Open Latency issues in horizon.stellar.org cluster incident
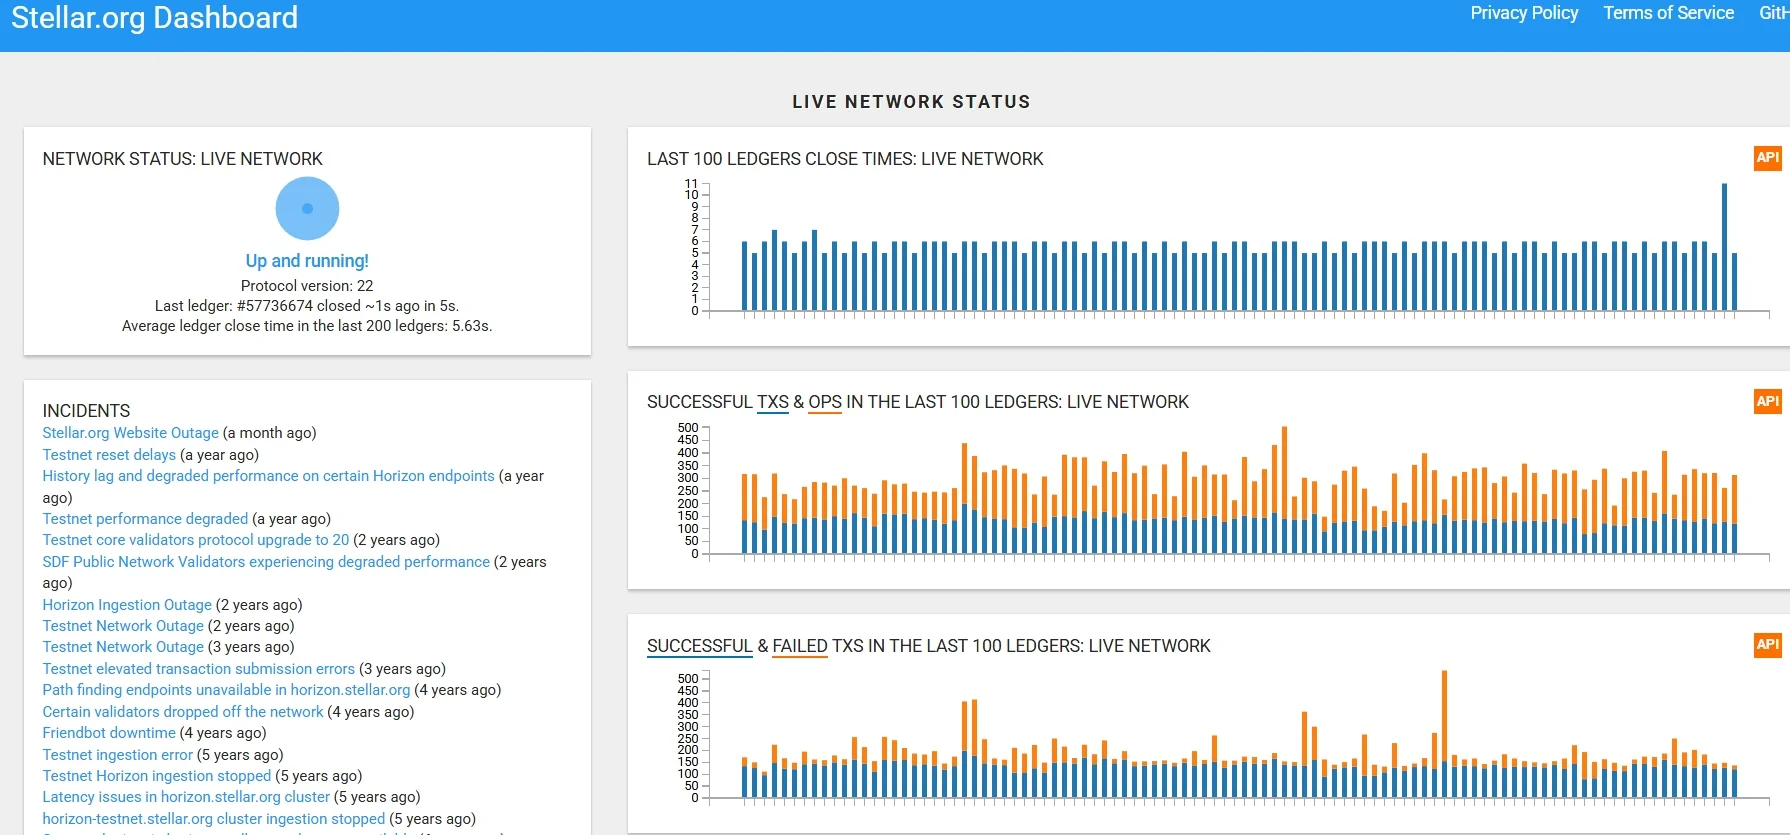This screenshot has width=1790, height=835. pyautogui.click(x=186, y=797)
